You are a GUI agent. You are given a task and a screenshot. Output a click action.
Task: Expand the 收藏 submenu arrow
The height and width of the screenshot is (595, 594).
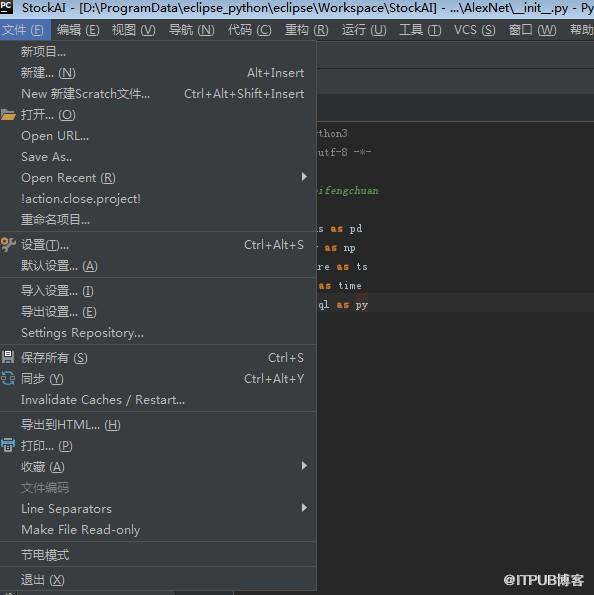click(304, 466)
